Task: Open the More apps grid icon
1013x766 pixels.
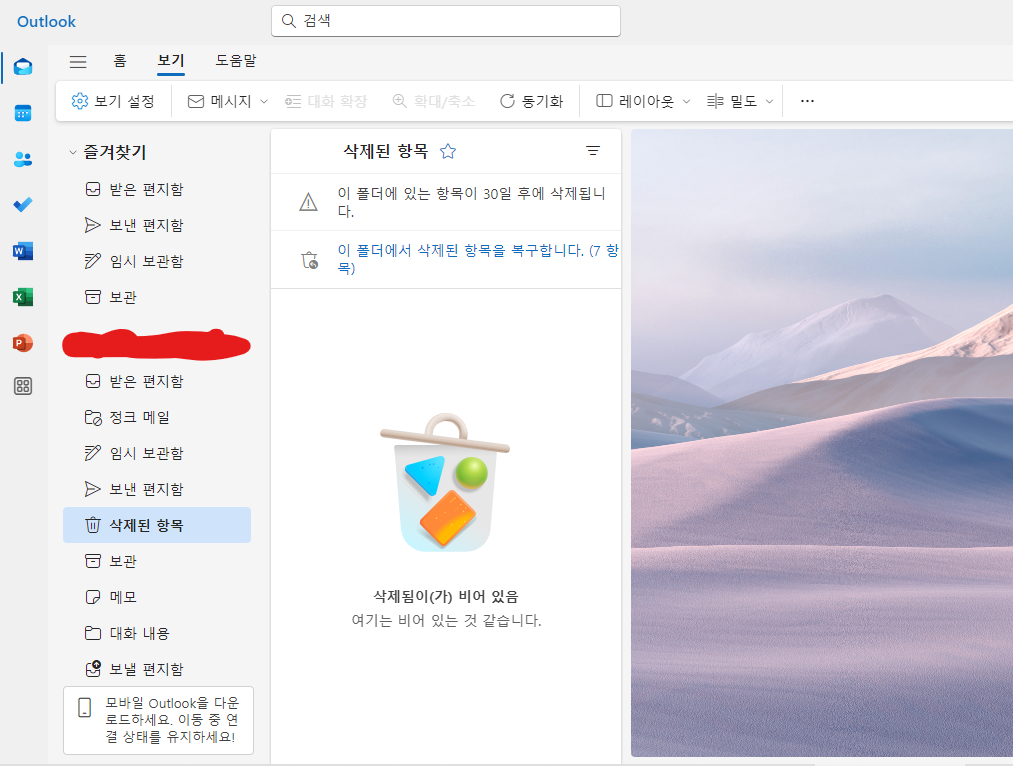Action: click(23, 386)
